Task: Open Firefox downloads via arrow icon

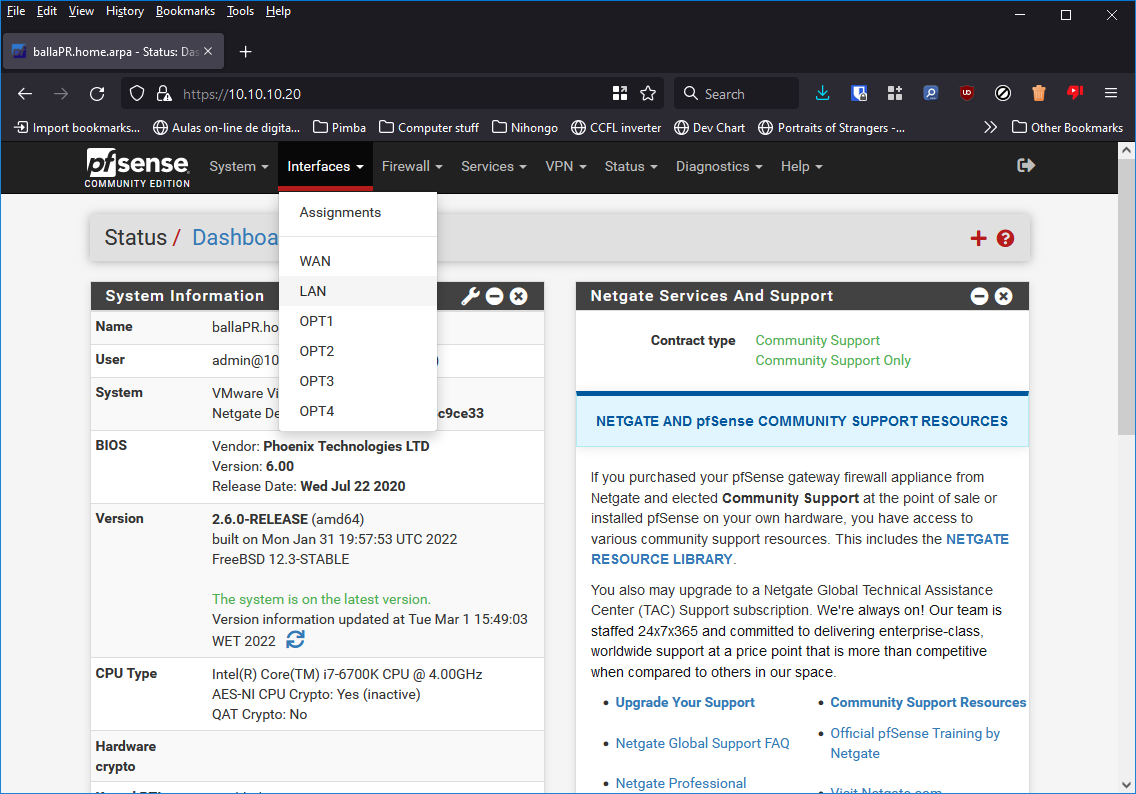Action: [822, 93]
